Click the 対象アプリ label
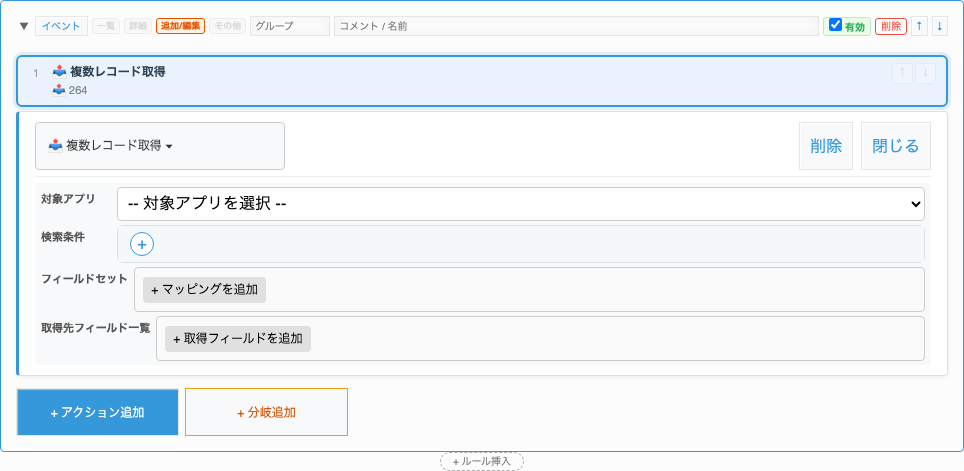This screenshot has width=964, height=471. point(68,199)
